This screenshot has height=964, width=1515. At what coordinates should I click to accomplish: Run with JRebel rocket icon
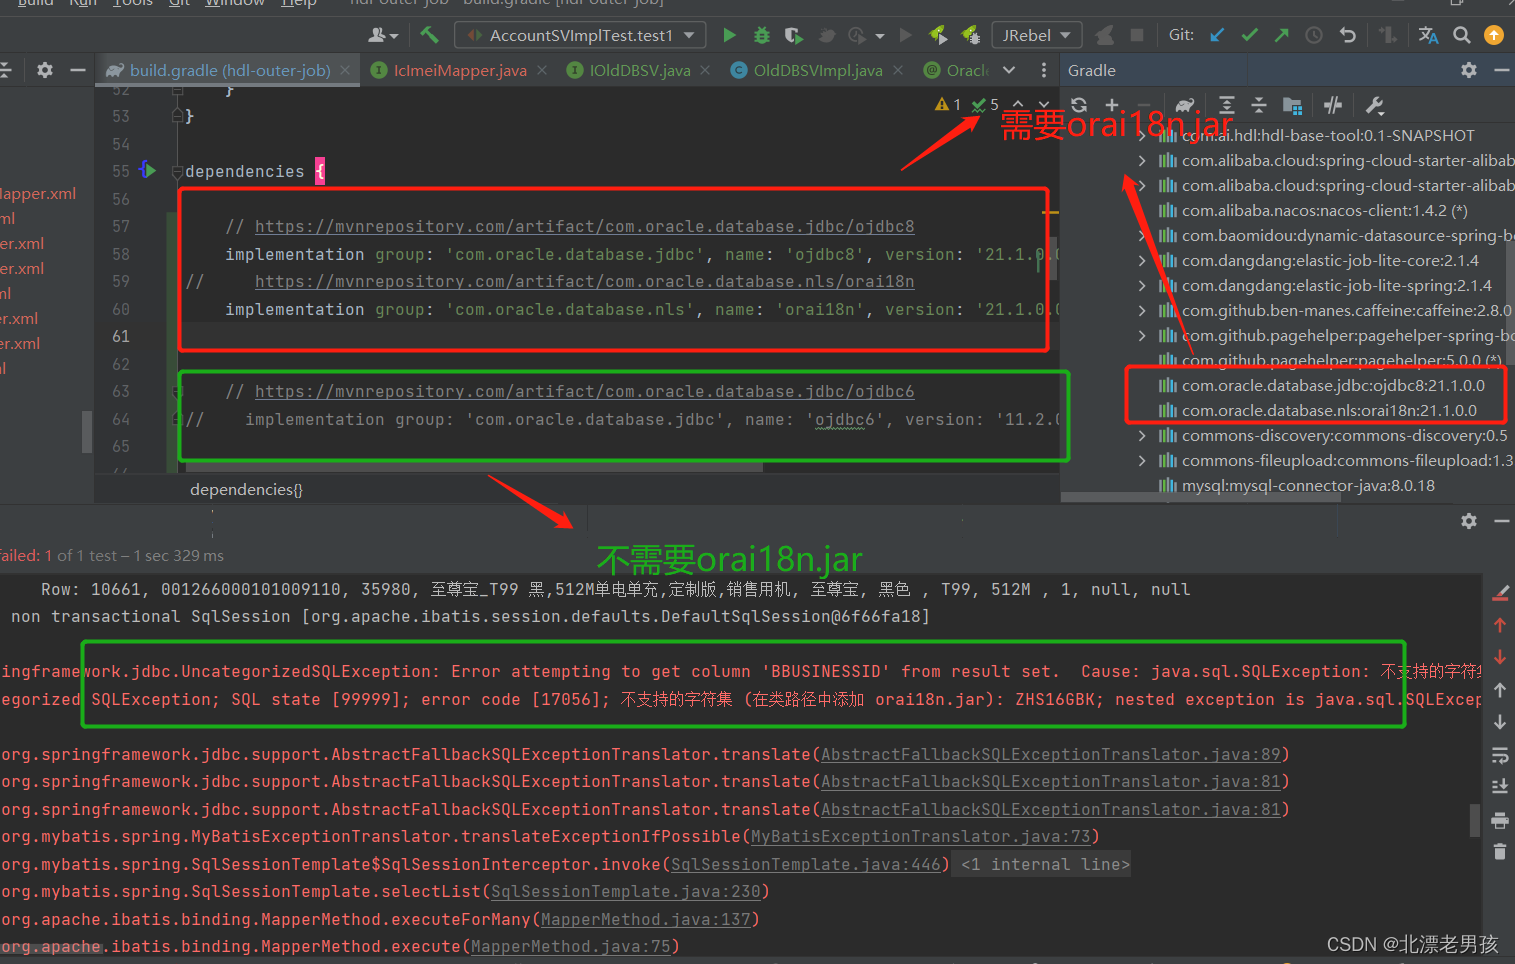click(938, 35)
